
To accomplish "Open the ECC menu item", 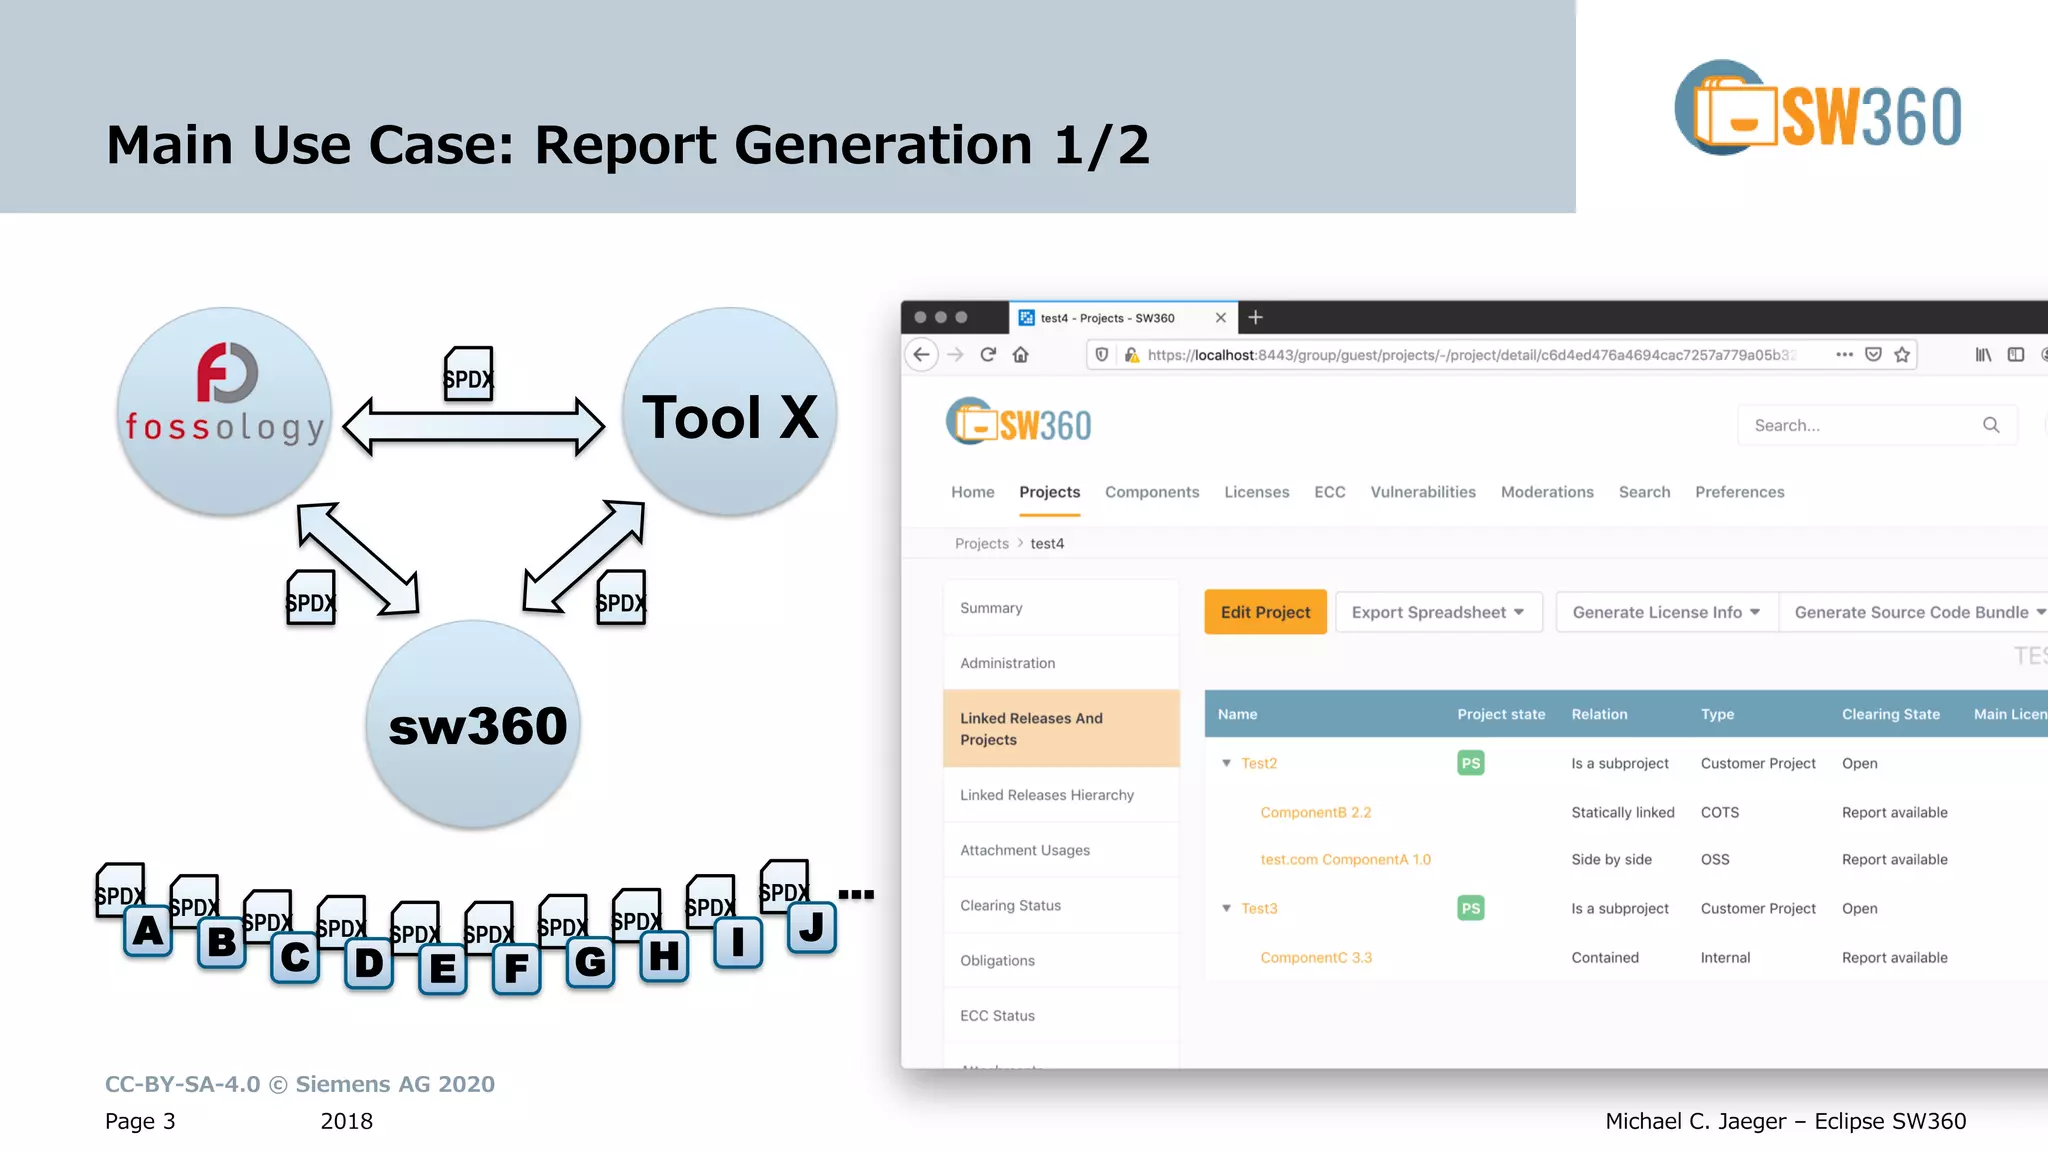I will coord(1329,492).
